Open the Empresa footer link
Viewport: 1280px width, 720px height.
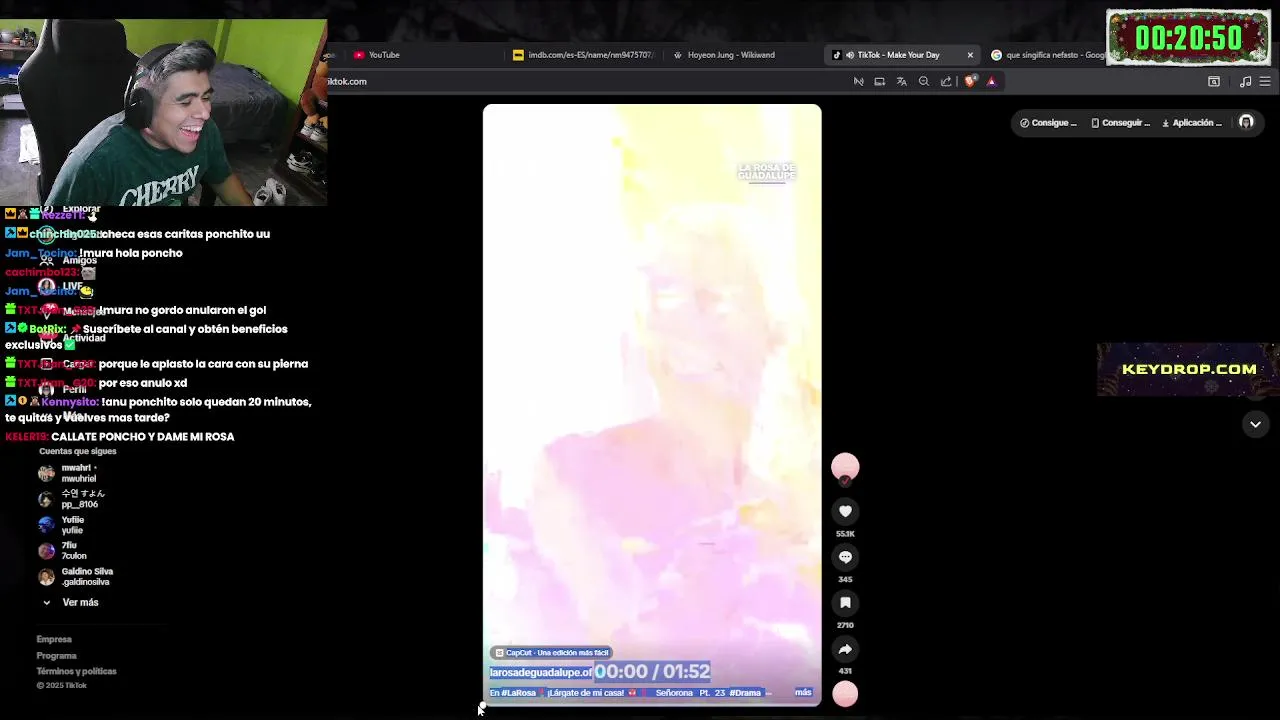54,639
